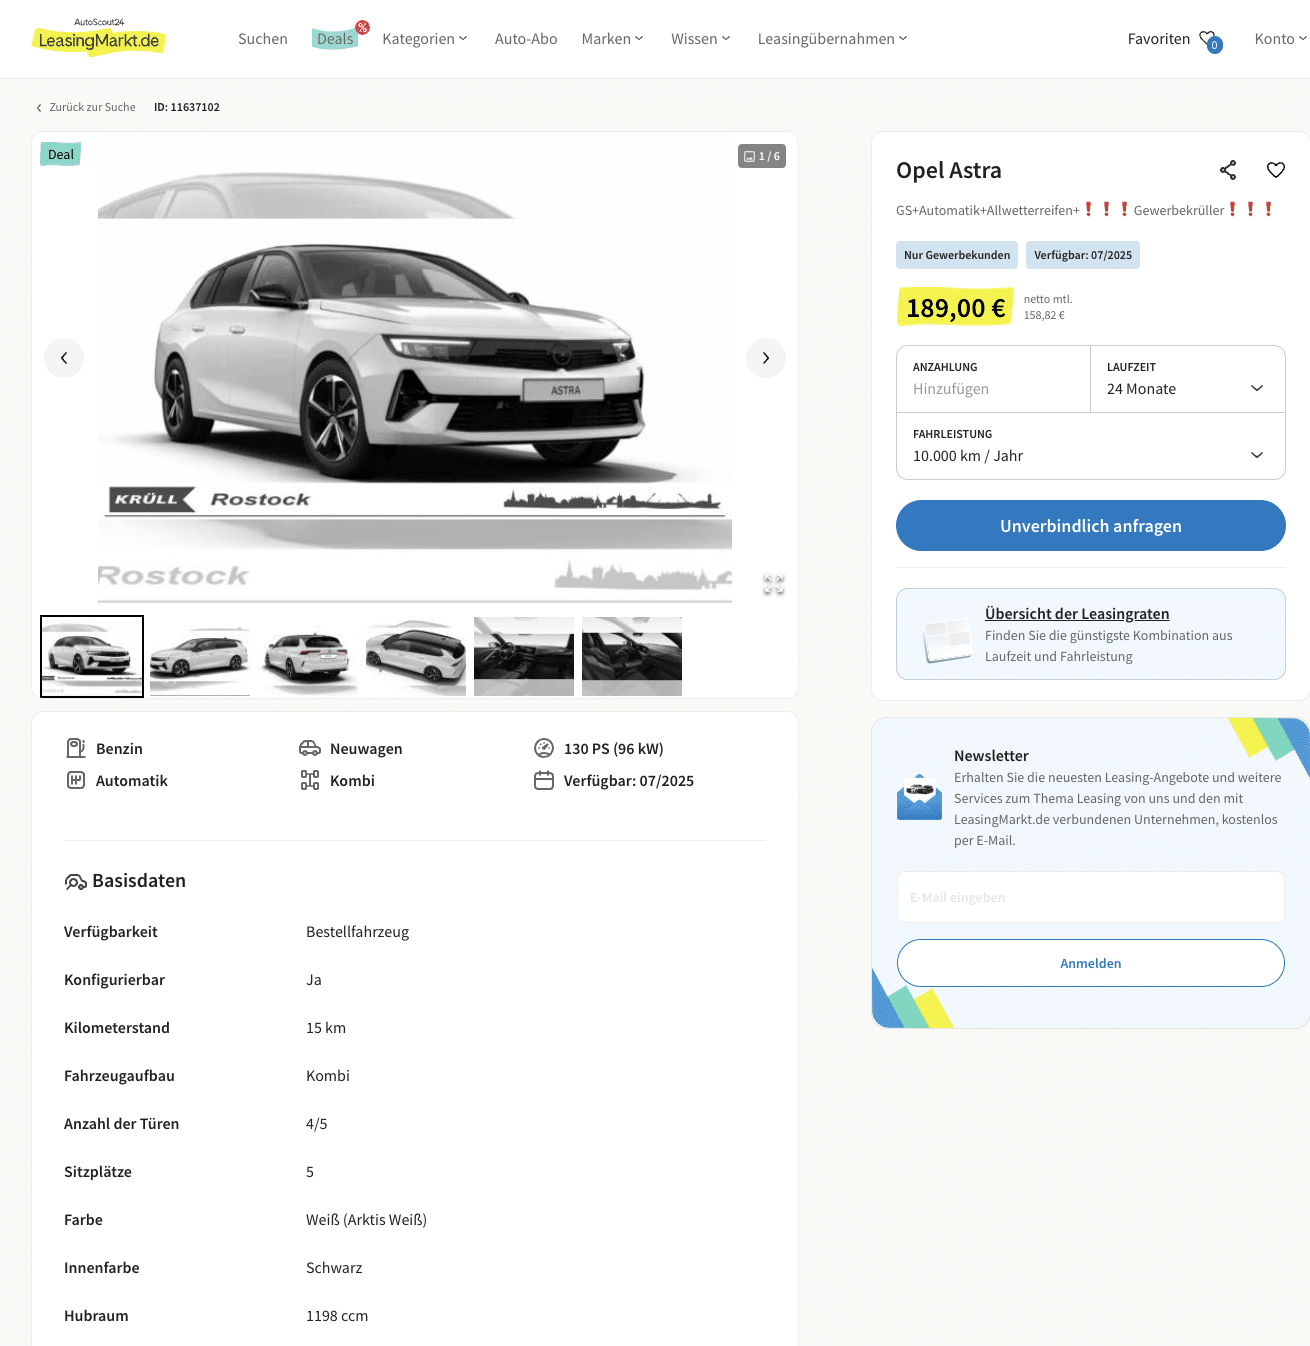Screen dimensions: 1310x1346
Task: Click the LeasingMarkt.de logo
Action: tap(99, 37)
